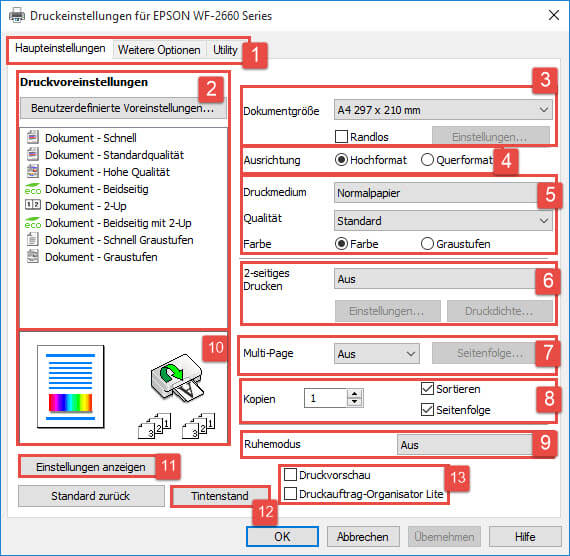The height and width of the screenshot is (556, 570).
Task: Enable the Randlos checkbox
Action: pyautogui.click(x=341, y=137)
